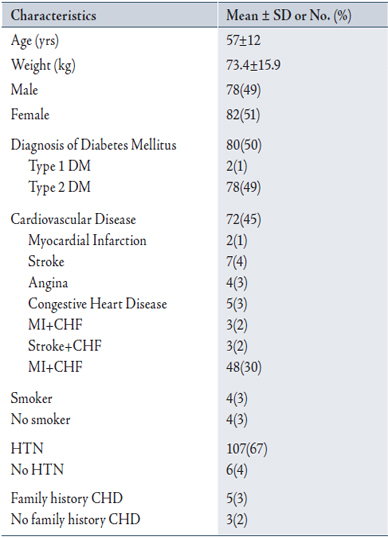Click the Cardiovascular Disease row label

(73, 219)
